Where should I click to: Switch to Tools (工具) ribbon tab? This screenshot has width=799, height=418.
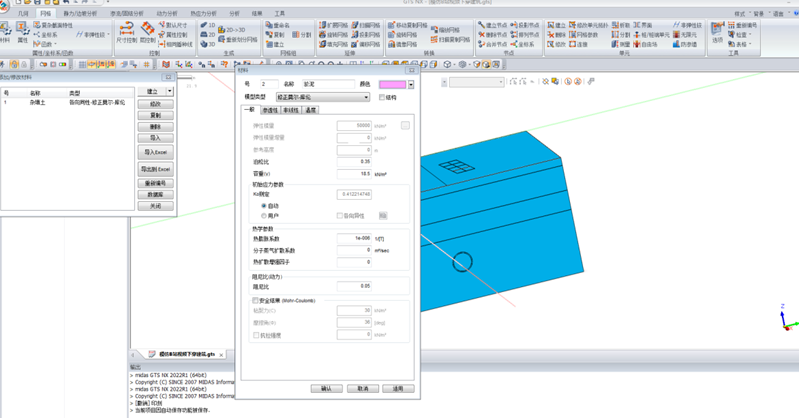pyautogui.click(x=280, y=13)
